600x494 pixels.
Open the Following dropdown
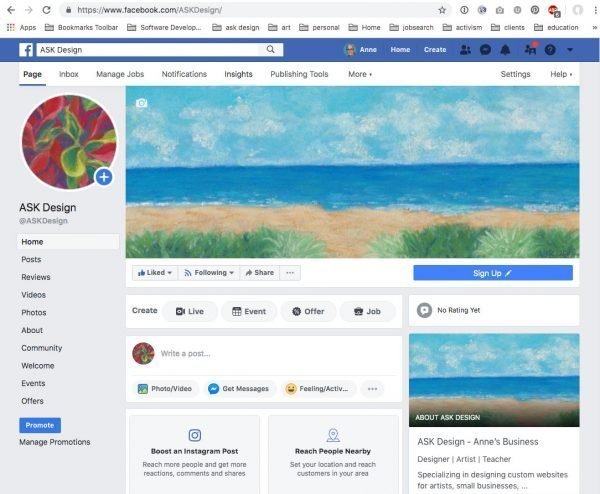[209, 273]
